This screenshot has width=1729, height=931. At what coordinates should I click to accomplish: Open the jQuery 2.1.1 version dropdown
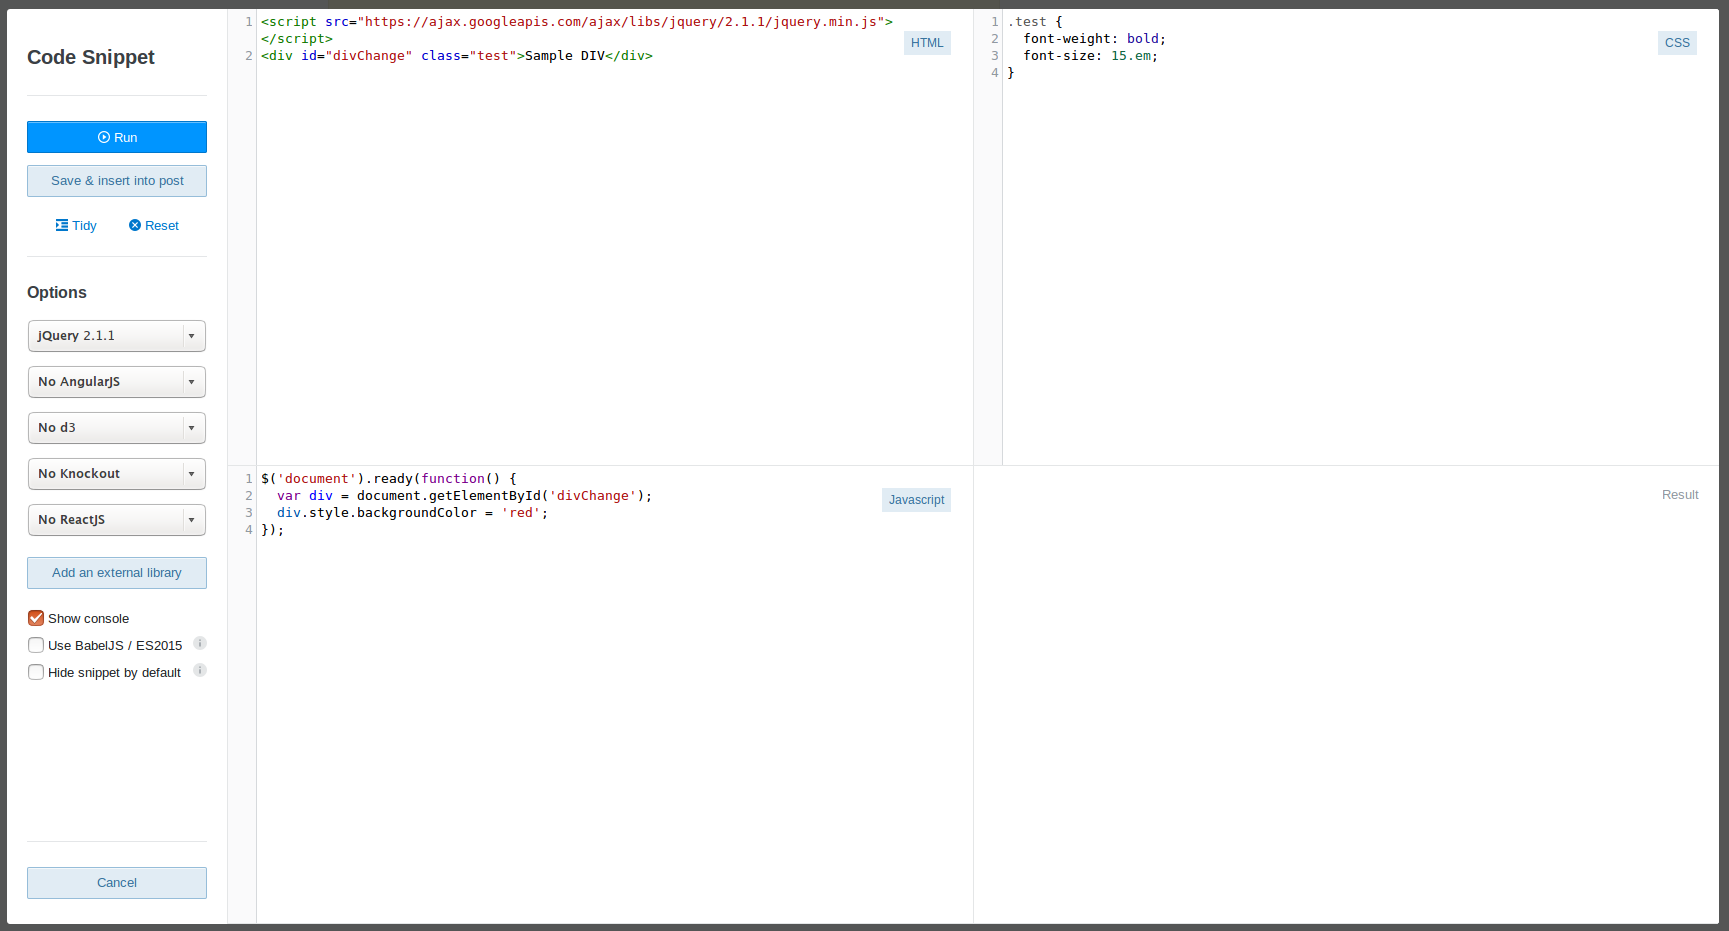pos(117,336)
